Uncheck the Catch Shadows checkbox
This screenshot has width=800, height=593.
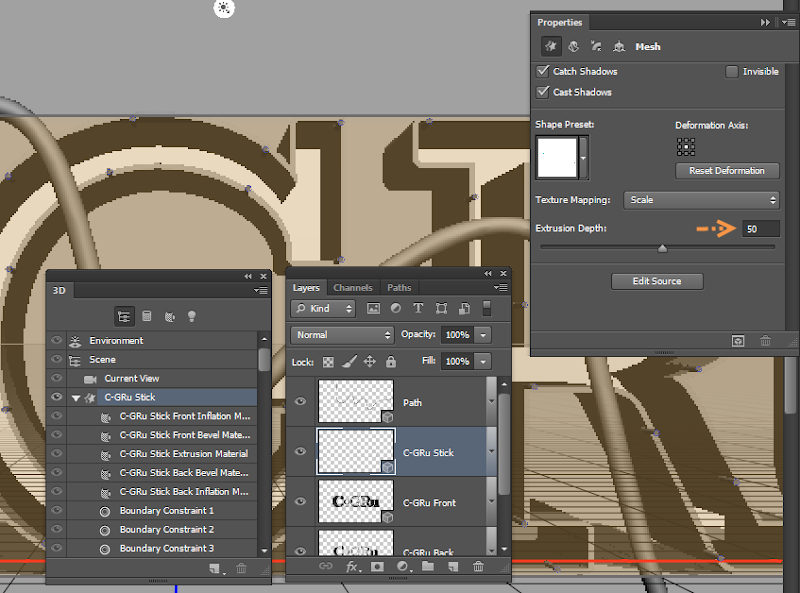coord(543,72)
